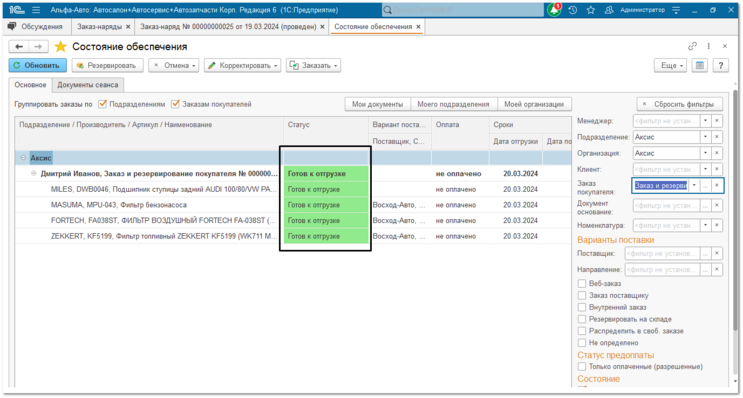Click the Резервировать button
The width and height of the screenshot is (743, 398).
(107, 65)
